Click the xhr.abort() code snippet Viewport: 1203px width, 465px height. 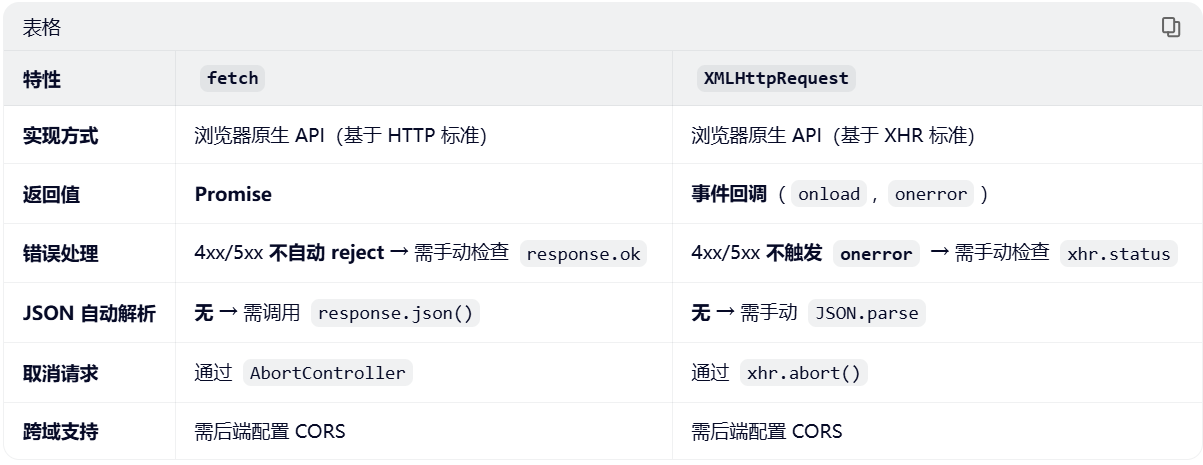point(803,373)
